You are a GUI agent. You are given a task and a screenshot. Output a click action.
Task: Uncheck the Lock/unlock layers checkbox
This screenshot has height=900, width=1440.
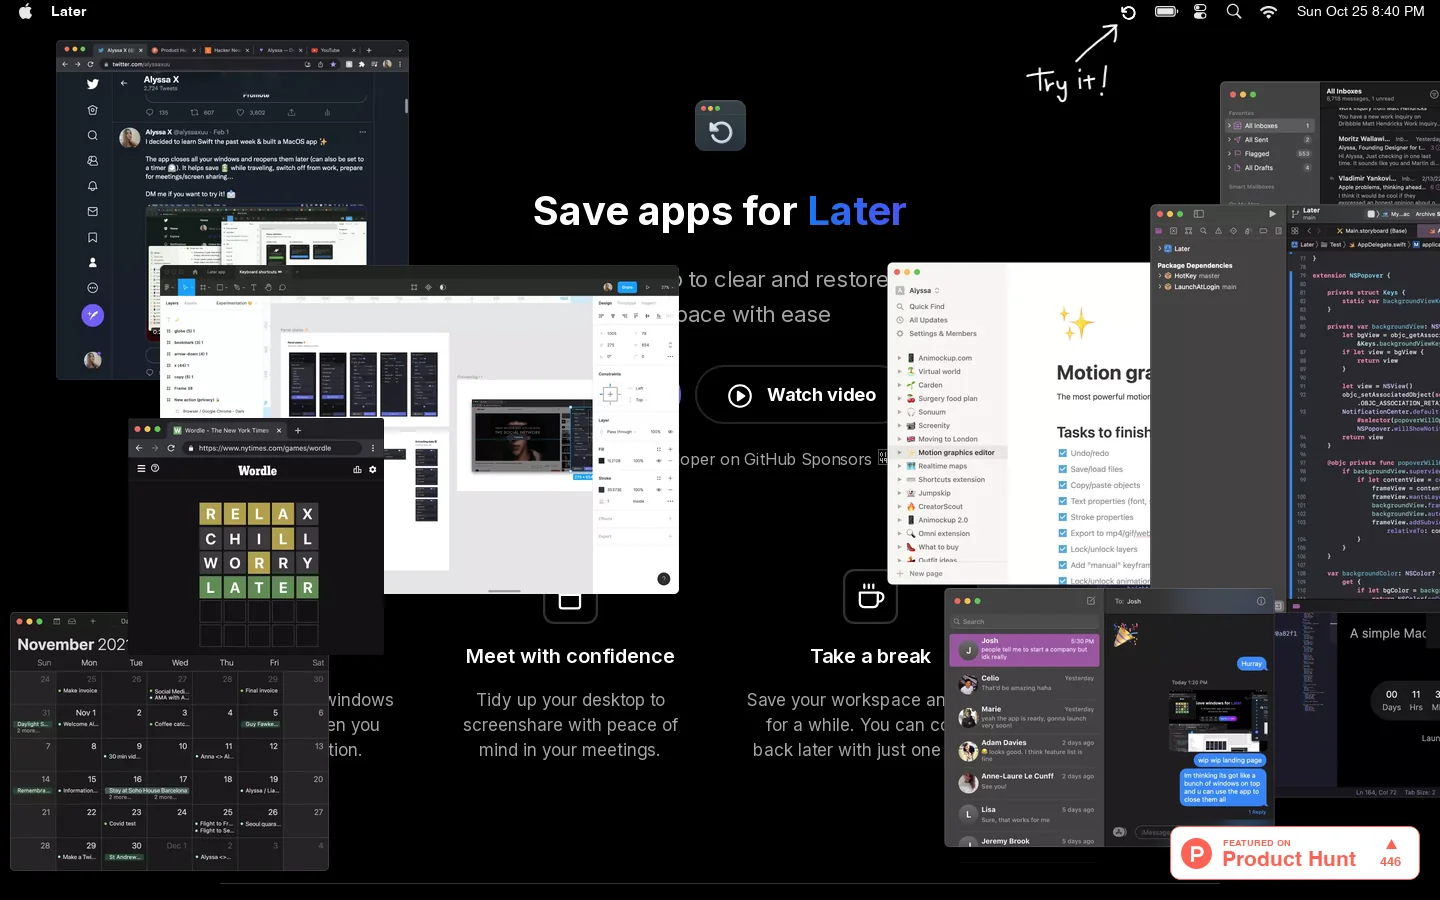pyautogui.click(x=1062, y=549)
